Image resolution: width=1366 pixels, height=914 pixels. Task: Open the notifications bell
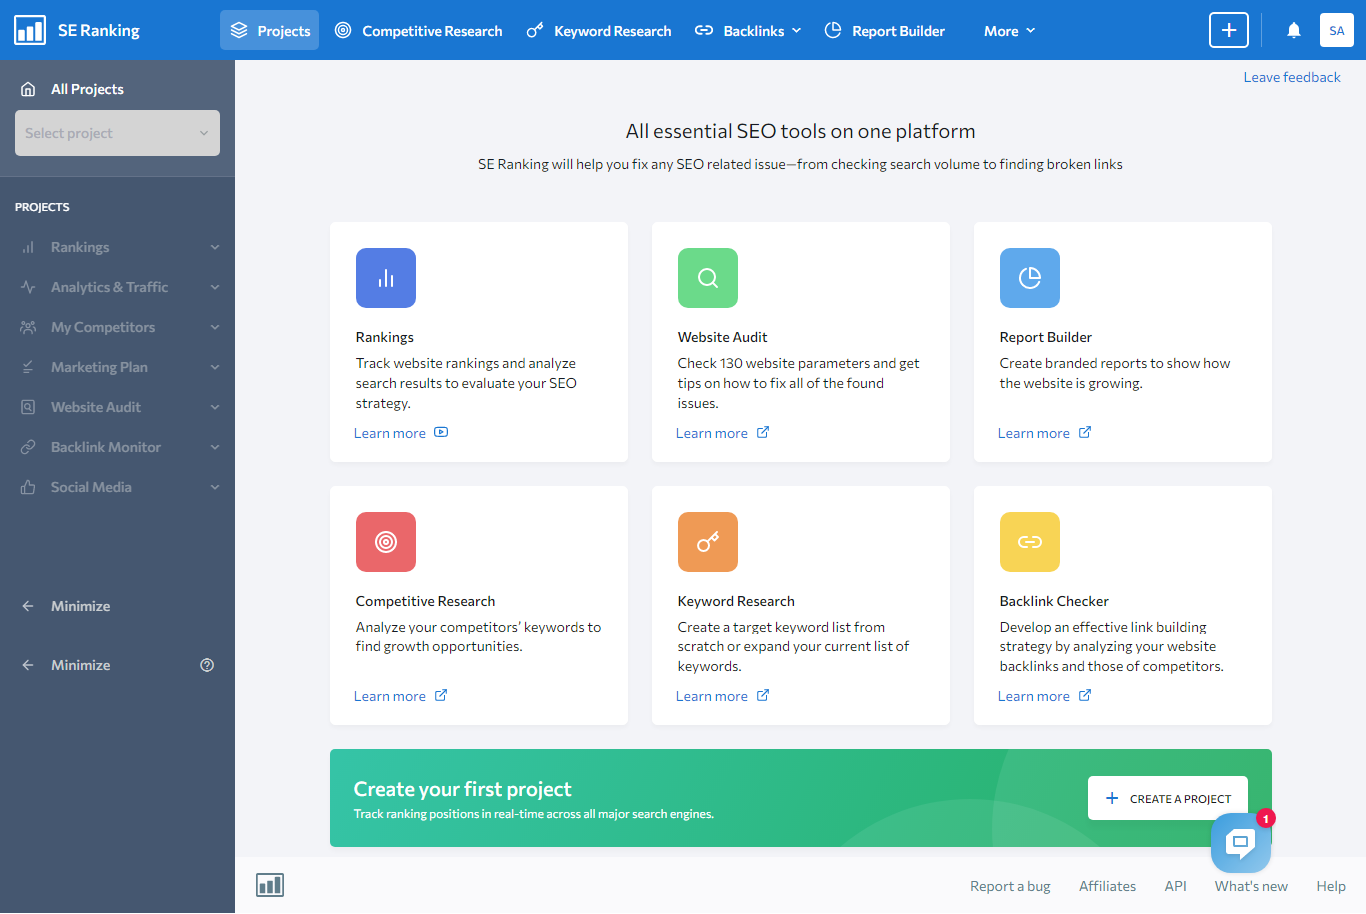[1294, 30]
